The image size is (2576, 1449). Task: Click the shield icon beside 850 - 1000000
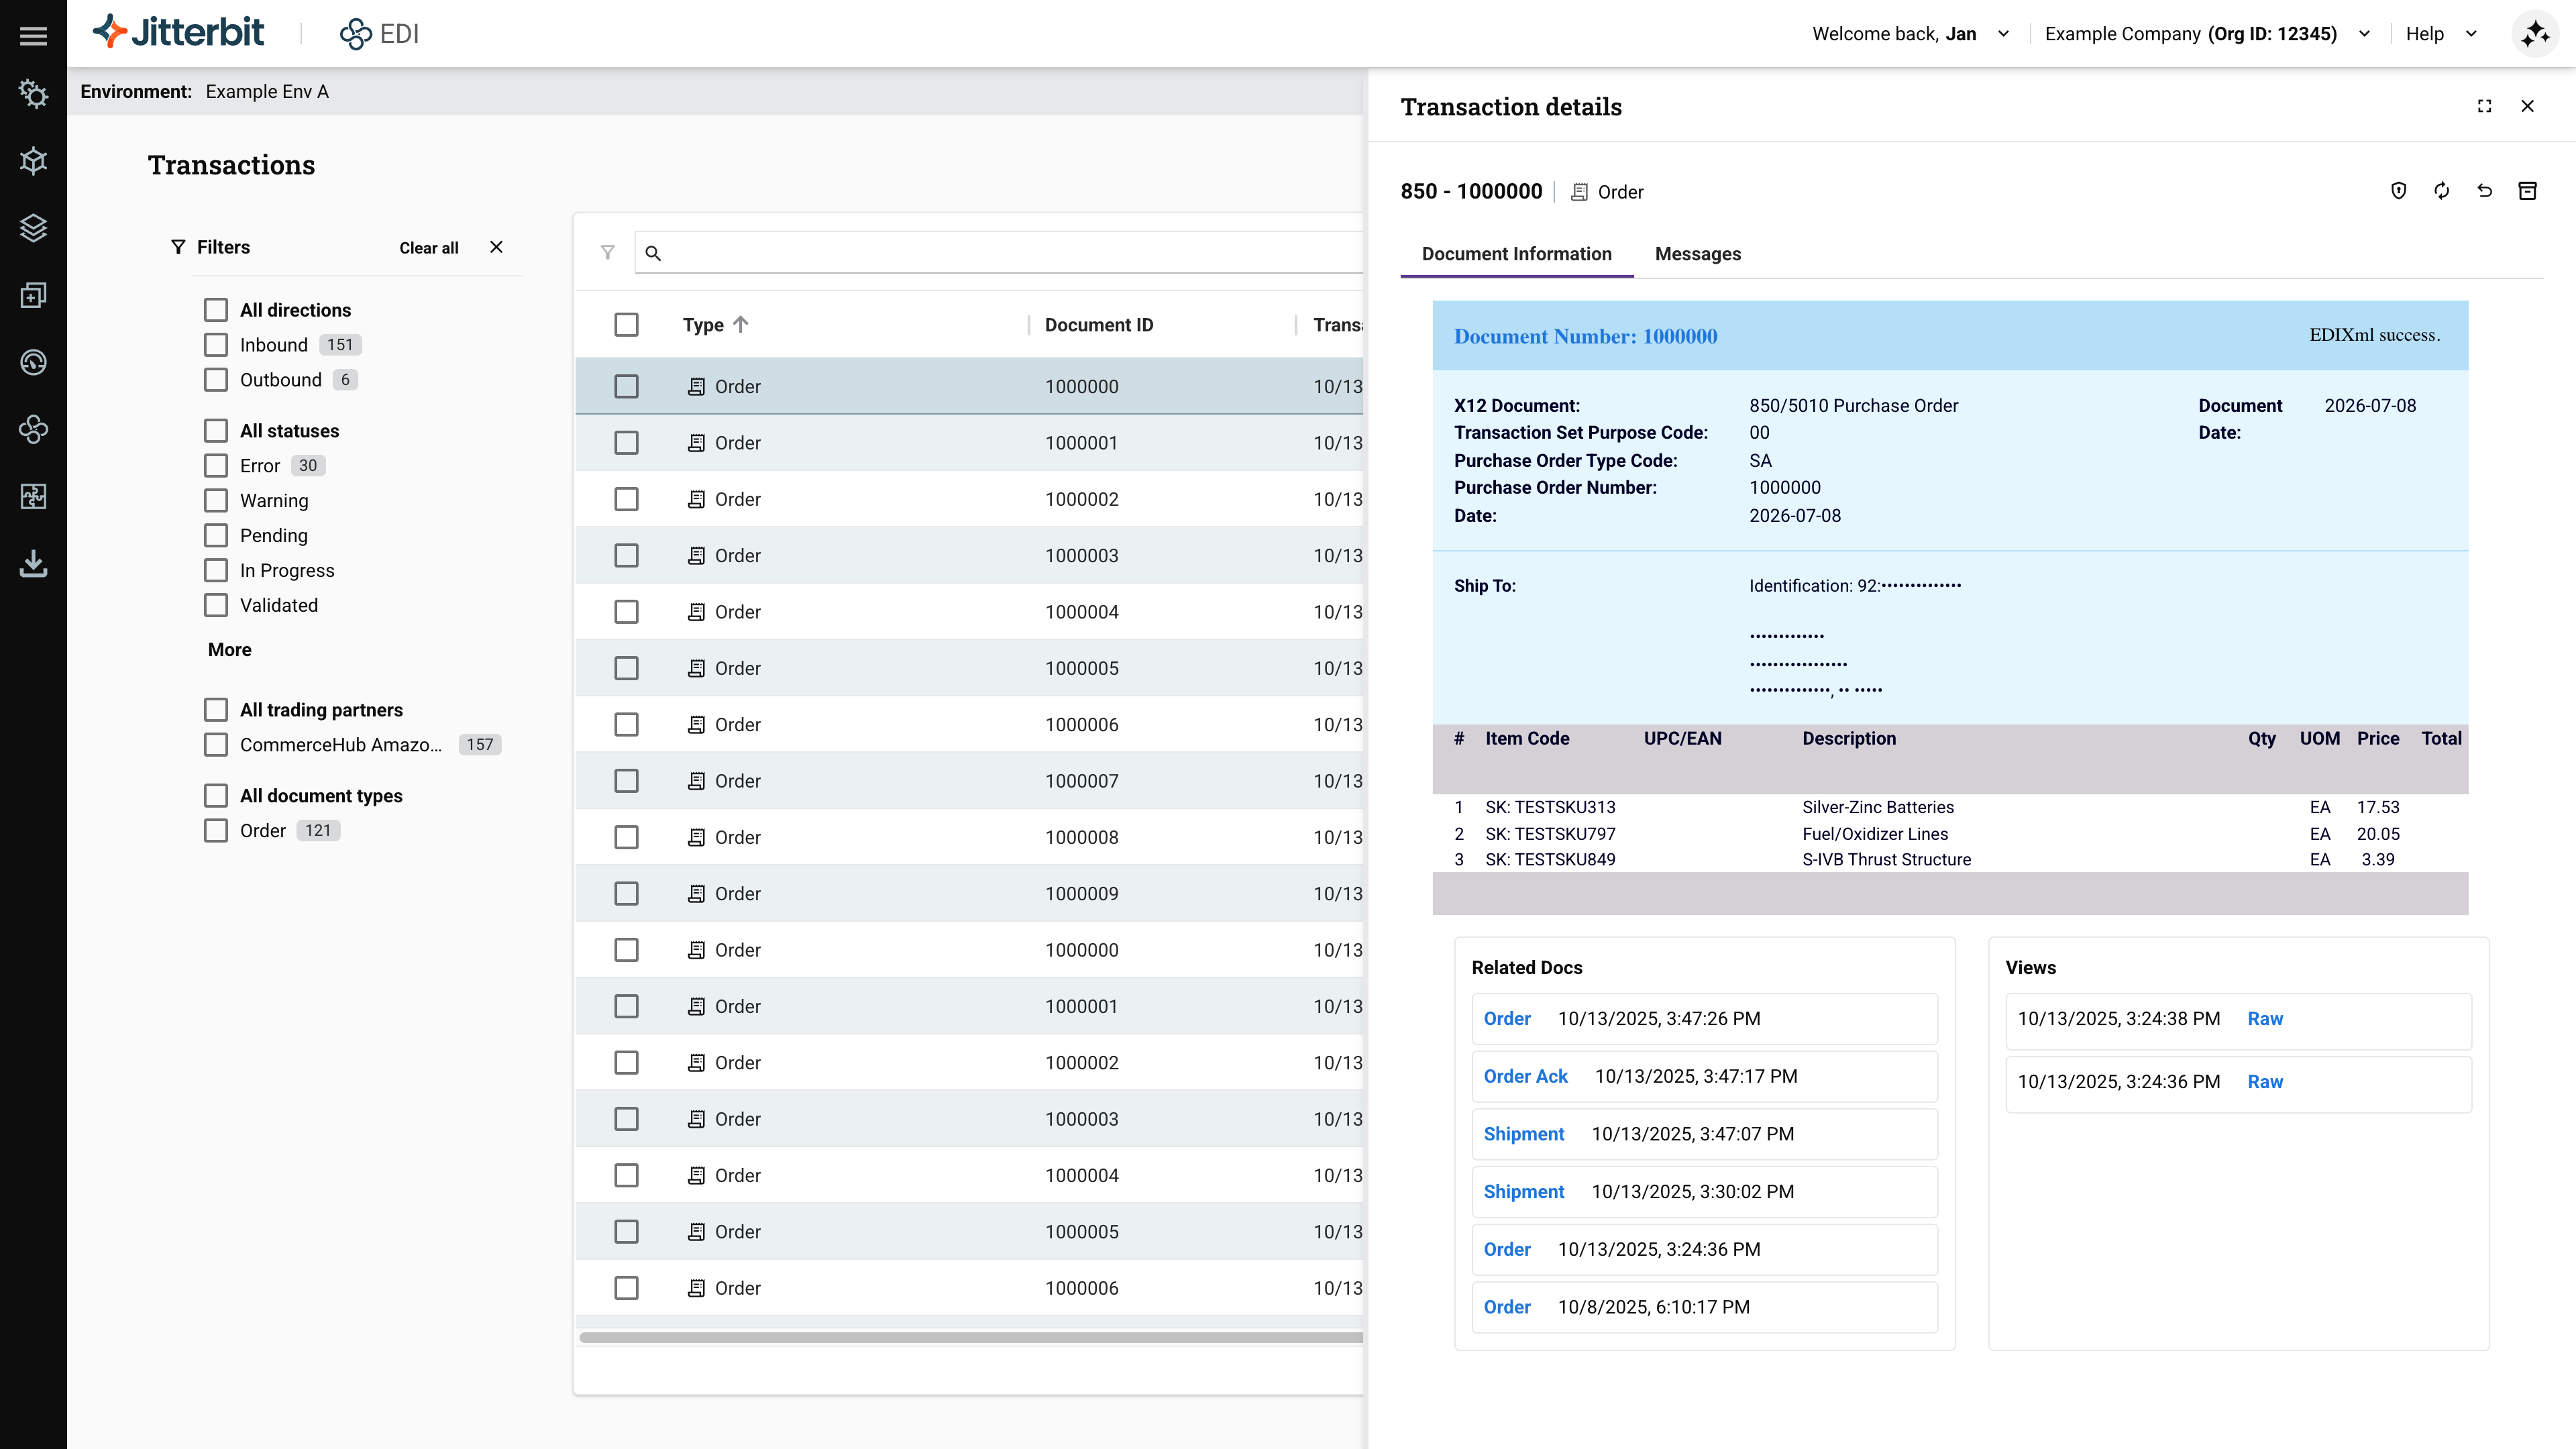click(2398, 191)
